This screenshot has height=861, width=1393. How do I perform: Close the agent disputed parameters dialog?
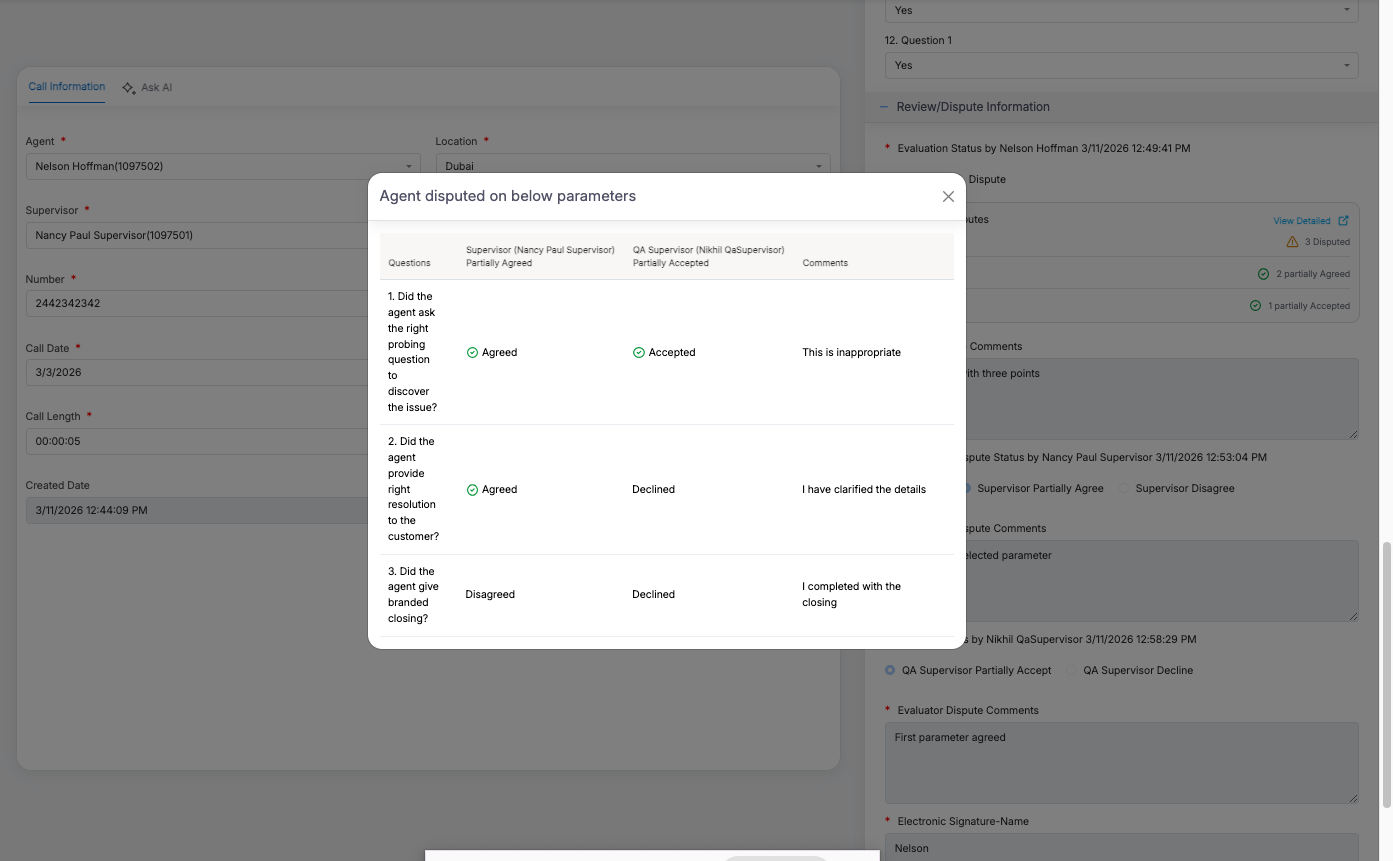[948, 197]
